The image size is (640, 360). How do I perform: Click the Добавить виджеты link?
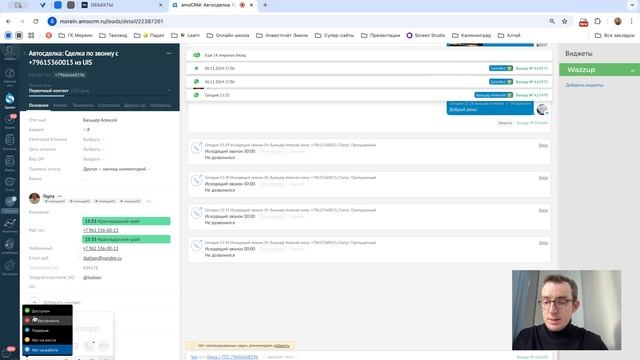click(x=584, y=85)
